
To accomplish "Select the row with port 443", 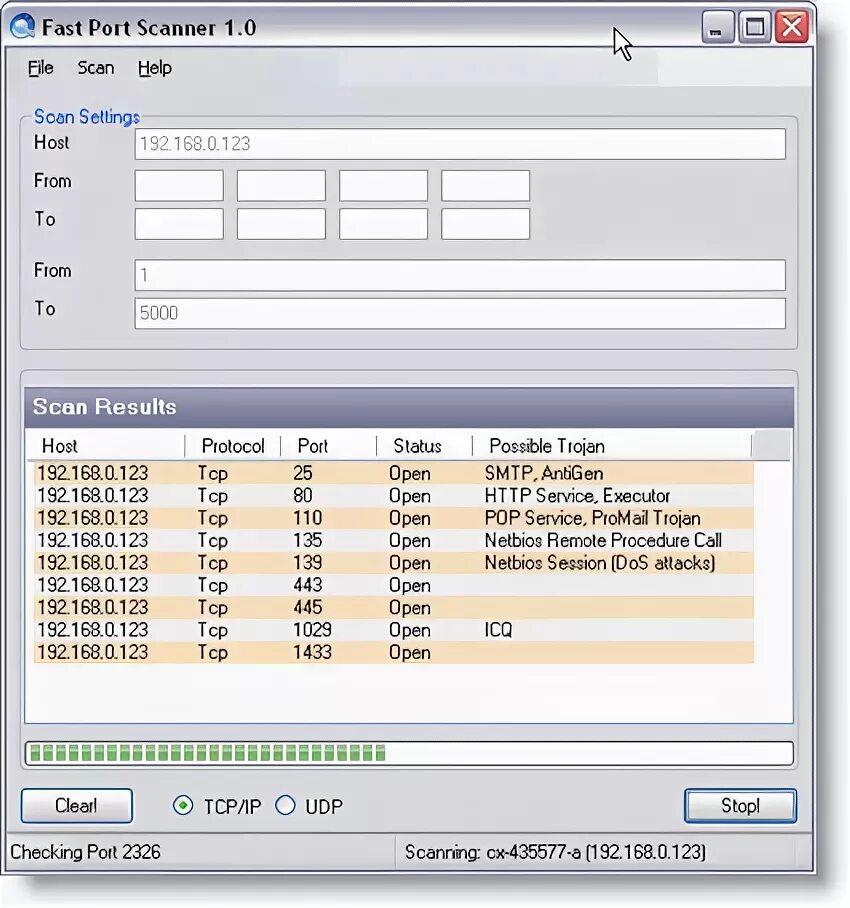I will pos(394,585).
